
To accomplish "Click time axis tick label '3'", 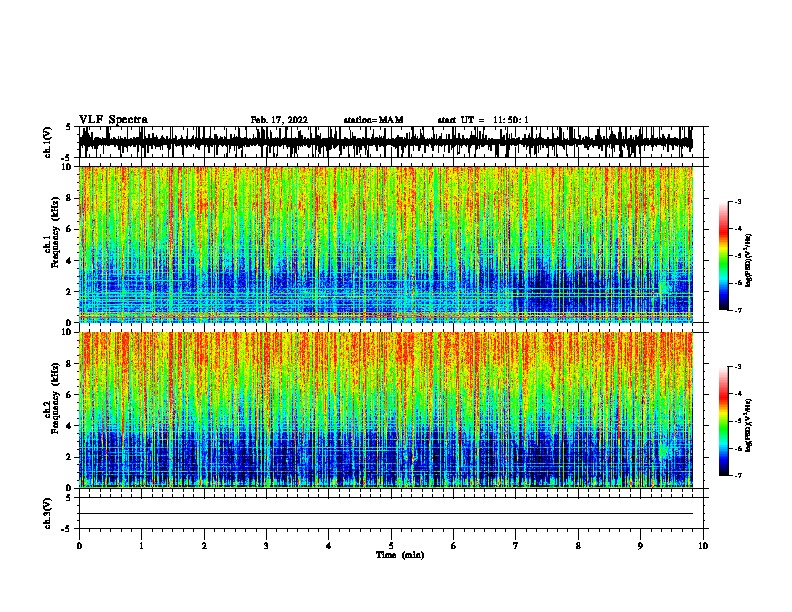I will [266, 546].
